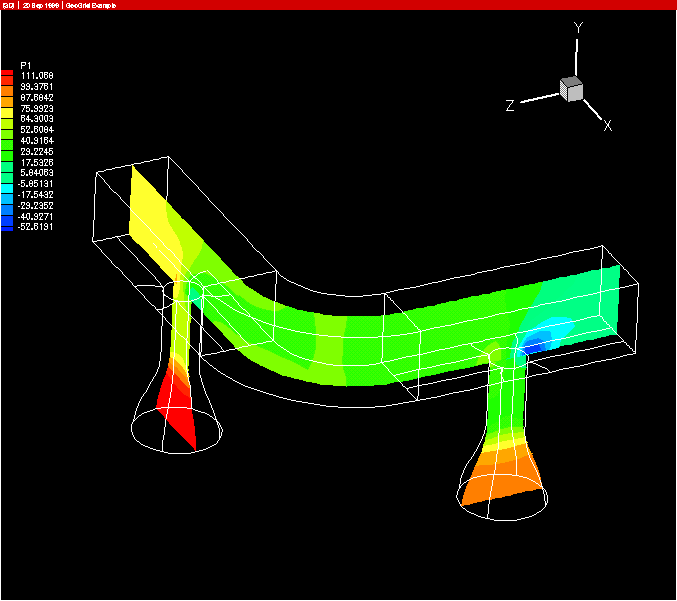Viewport: 677px width, 601px height.
Task: Click the P1 legend title
Action: coord(27,65)
